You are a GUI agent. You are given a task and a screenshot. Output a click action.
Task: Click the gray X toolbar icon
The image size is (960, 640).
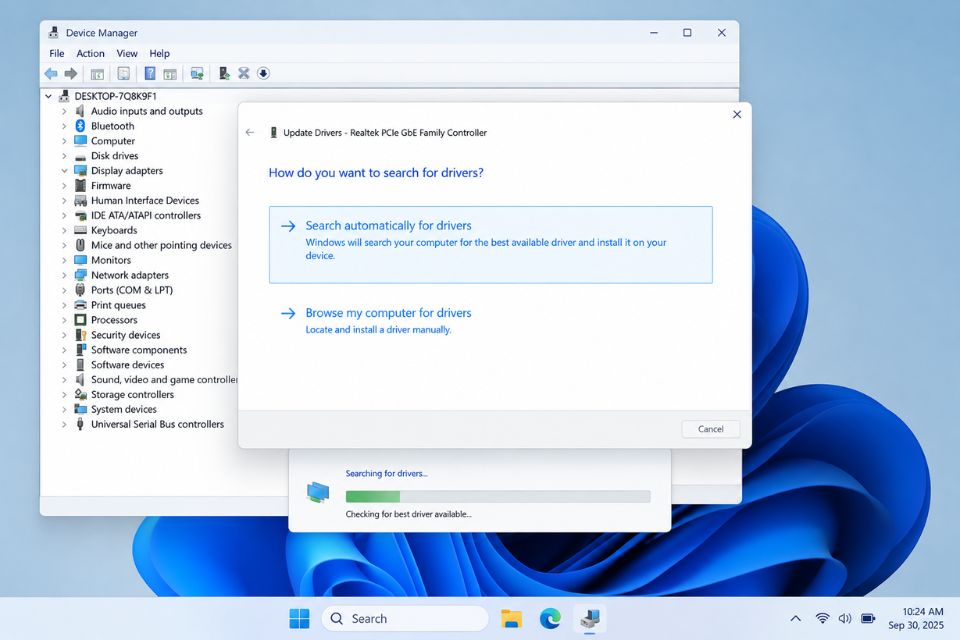(244, 73)
